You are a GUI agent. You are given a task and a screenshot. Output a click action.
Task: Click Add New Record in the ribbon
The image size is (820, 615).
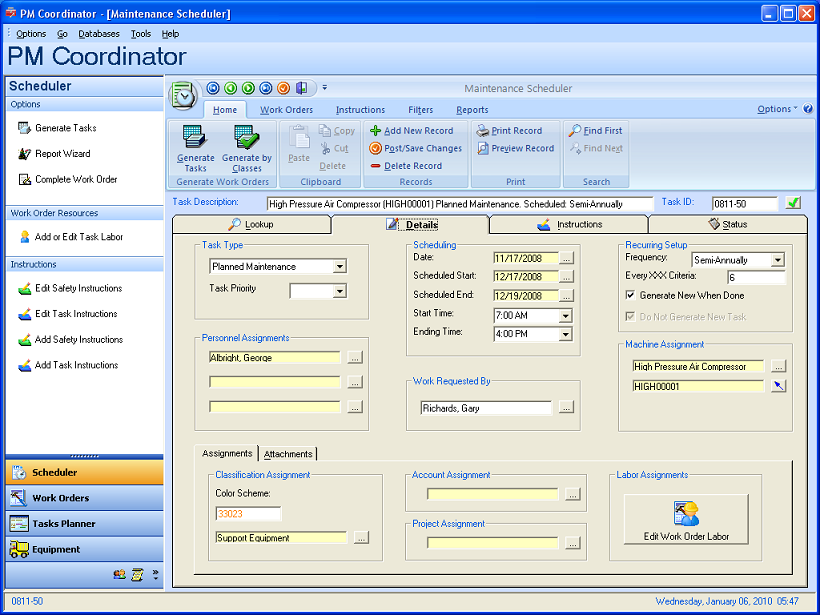[412, 131]
